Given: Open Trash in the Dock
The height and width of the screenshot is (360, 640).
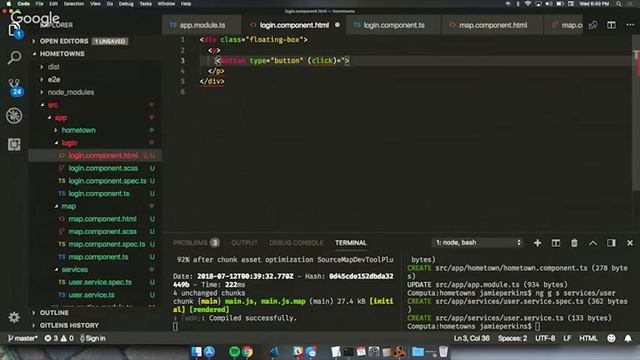Looking at the screenshot, I should [443, 352].
